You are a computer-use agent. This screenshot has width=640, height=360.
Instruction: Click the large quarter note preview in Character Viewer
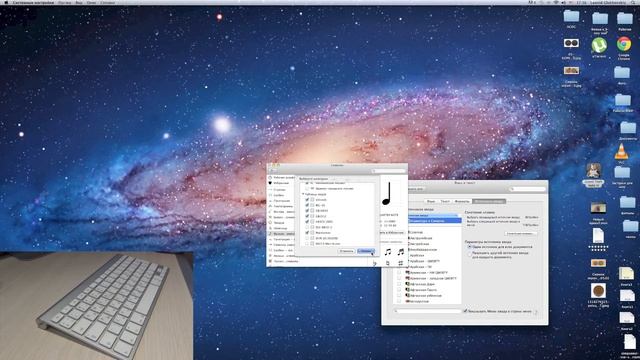click(x=387, y=193)
